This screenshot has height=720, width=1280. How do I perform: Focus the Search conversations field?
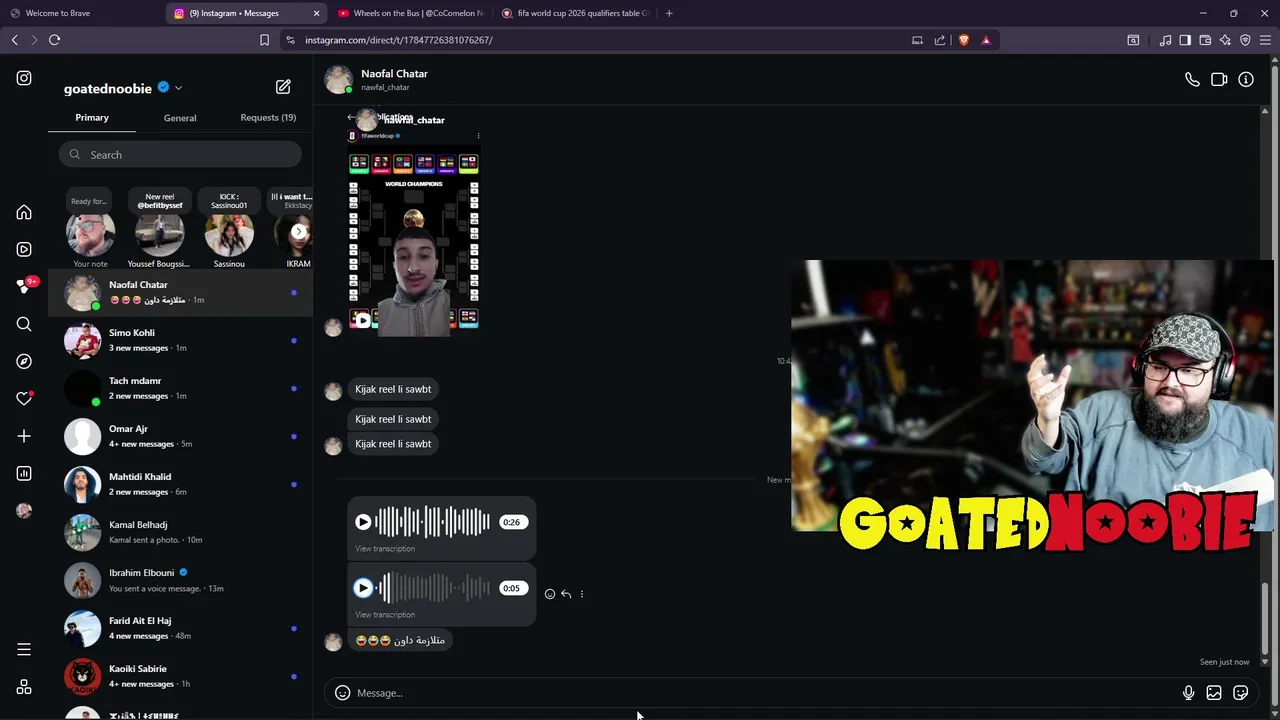[180, 154]
